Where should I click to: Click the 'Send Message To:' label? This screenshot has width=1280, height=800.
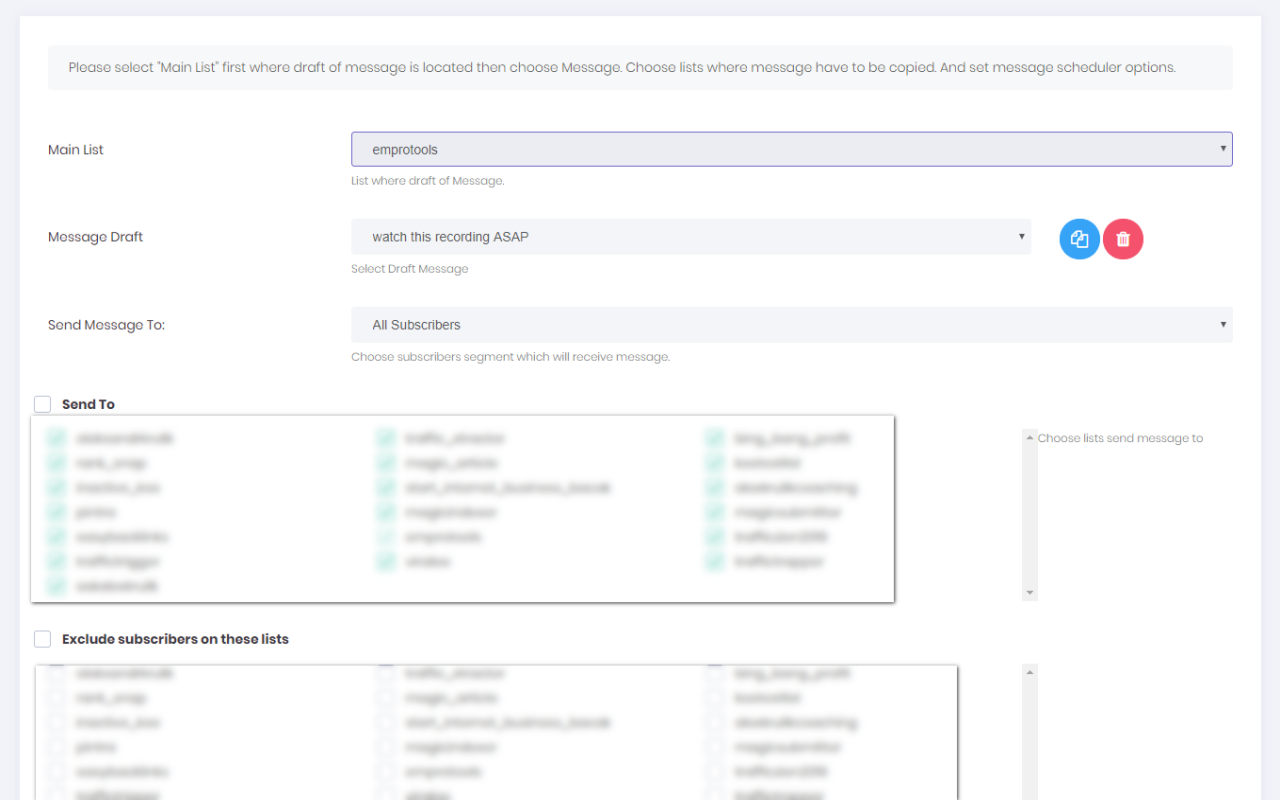click(x=106, y=325)
